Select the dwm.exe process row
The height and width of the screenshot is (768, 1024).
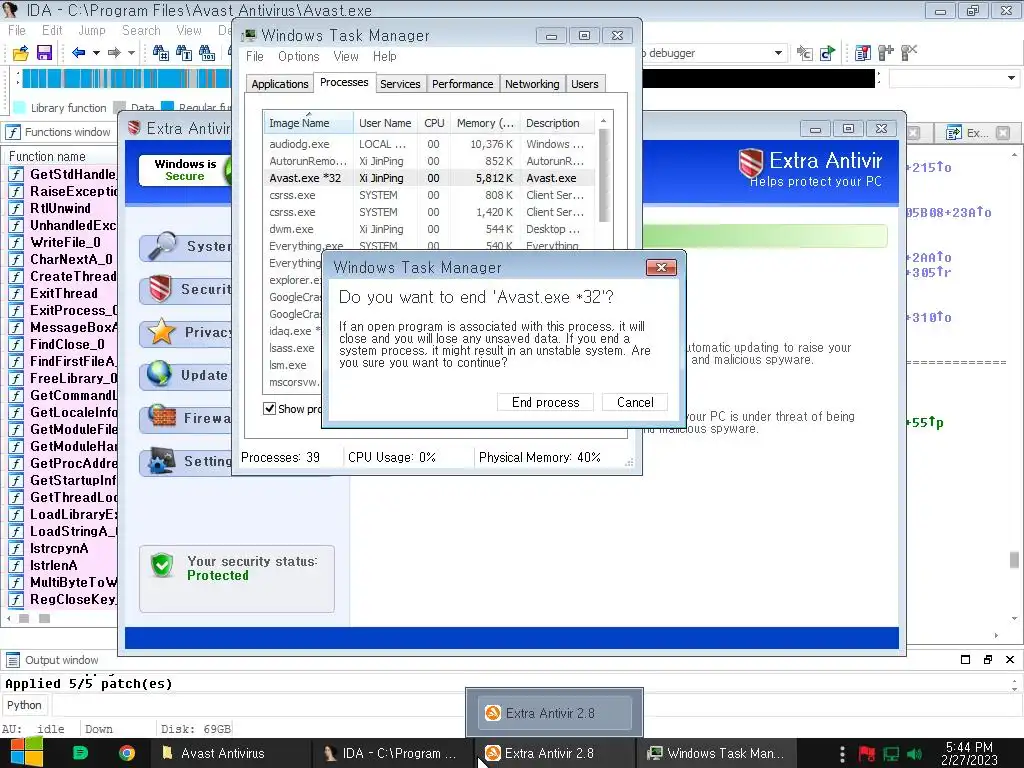point(429,229)
